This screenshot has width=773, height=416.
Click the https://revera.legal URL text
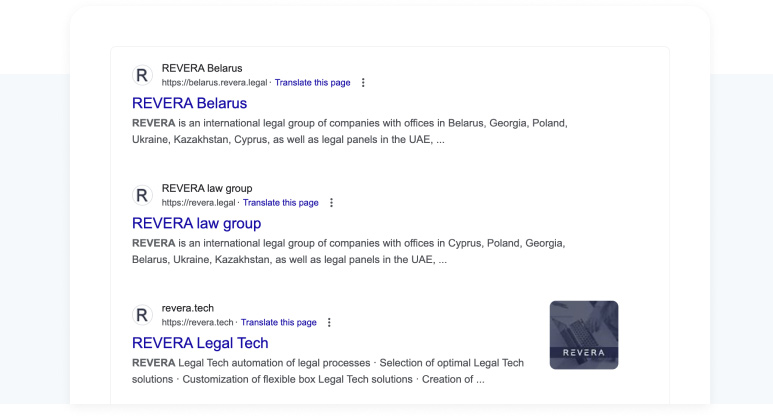tap(198, 203)
